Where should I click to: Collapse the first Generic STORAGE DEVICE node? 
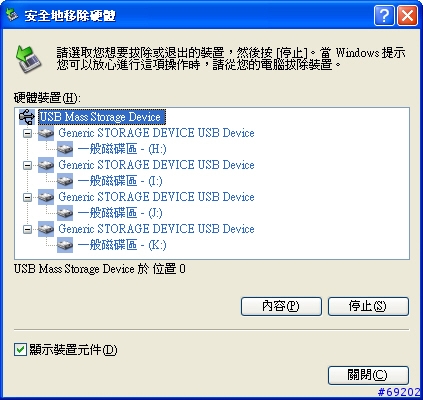click(x=28, y=134)
